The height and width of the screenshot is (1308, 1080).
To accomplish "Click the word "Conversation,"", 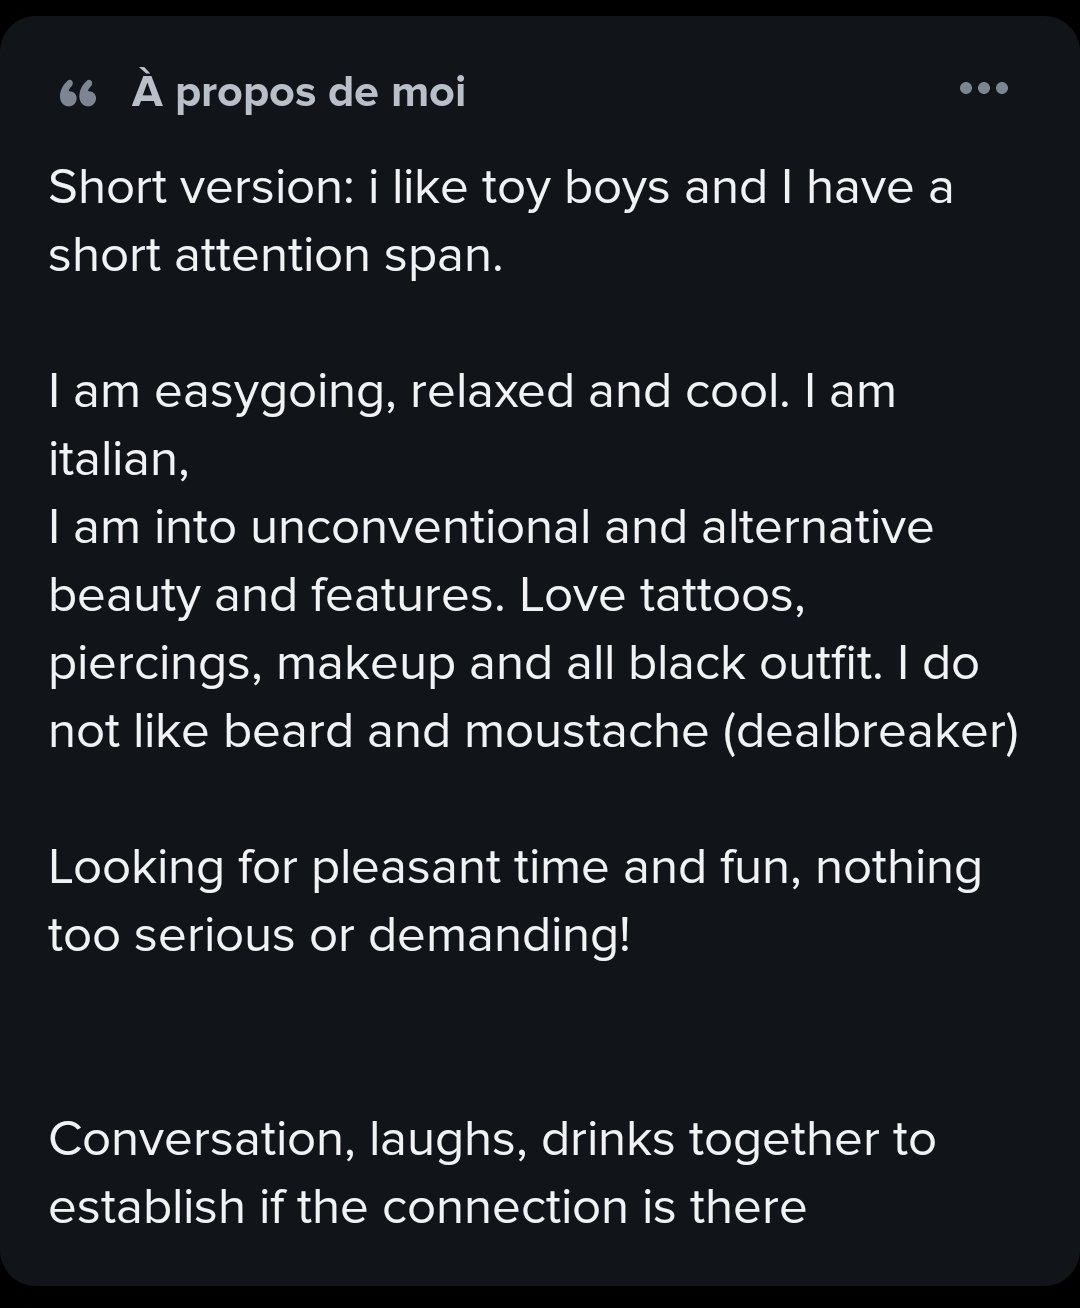I will [x=201, y=1140].
